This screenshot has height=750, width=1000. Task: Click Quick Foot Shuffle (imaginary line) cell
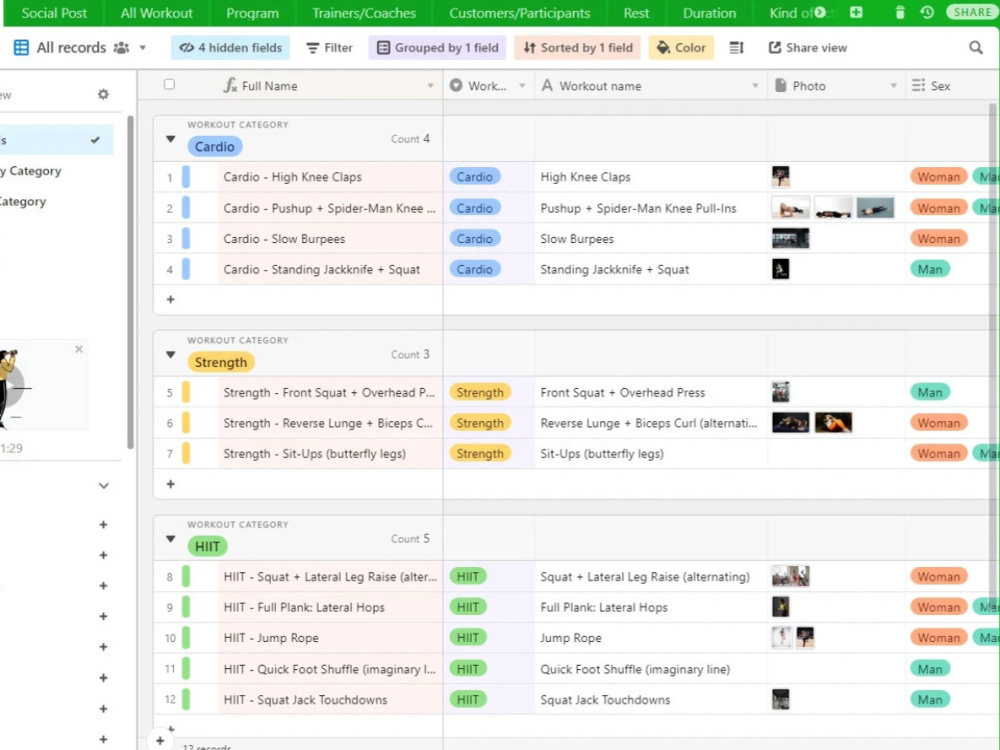point(650,669)
